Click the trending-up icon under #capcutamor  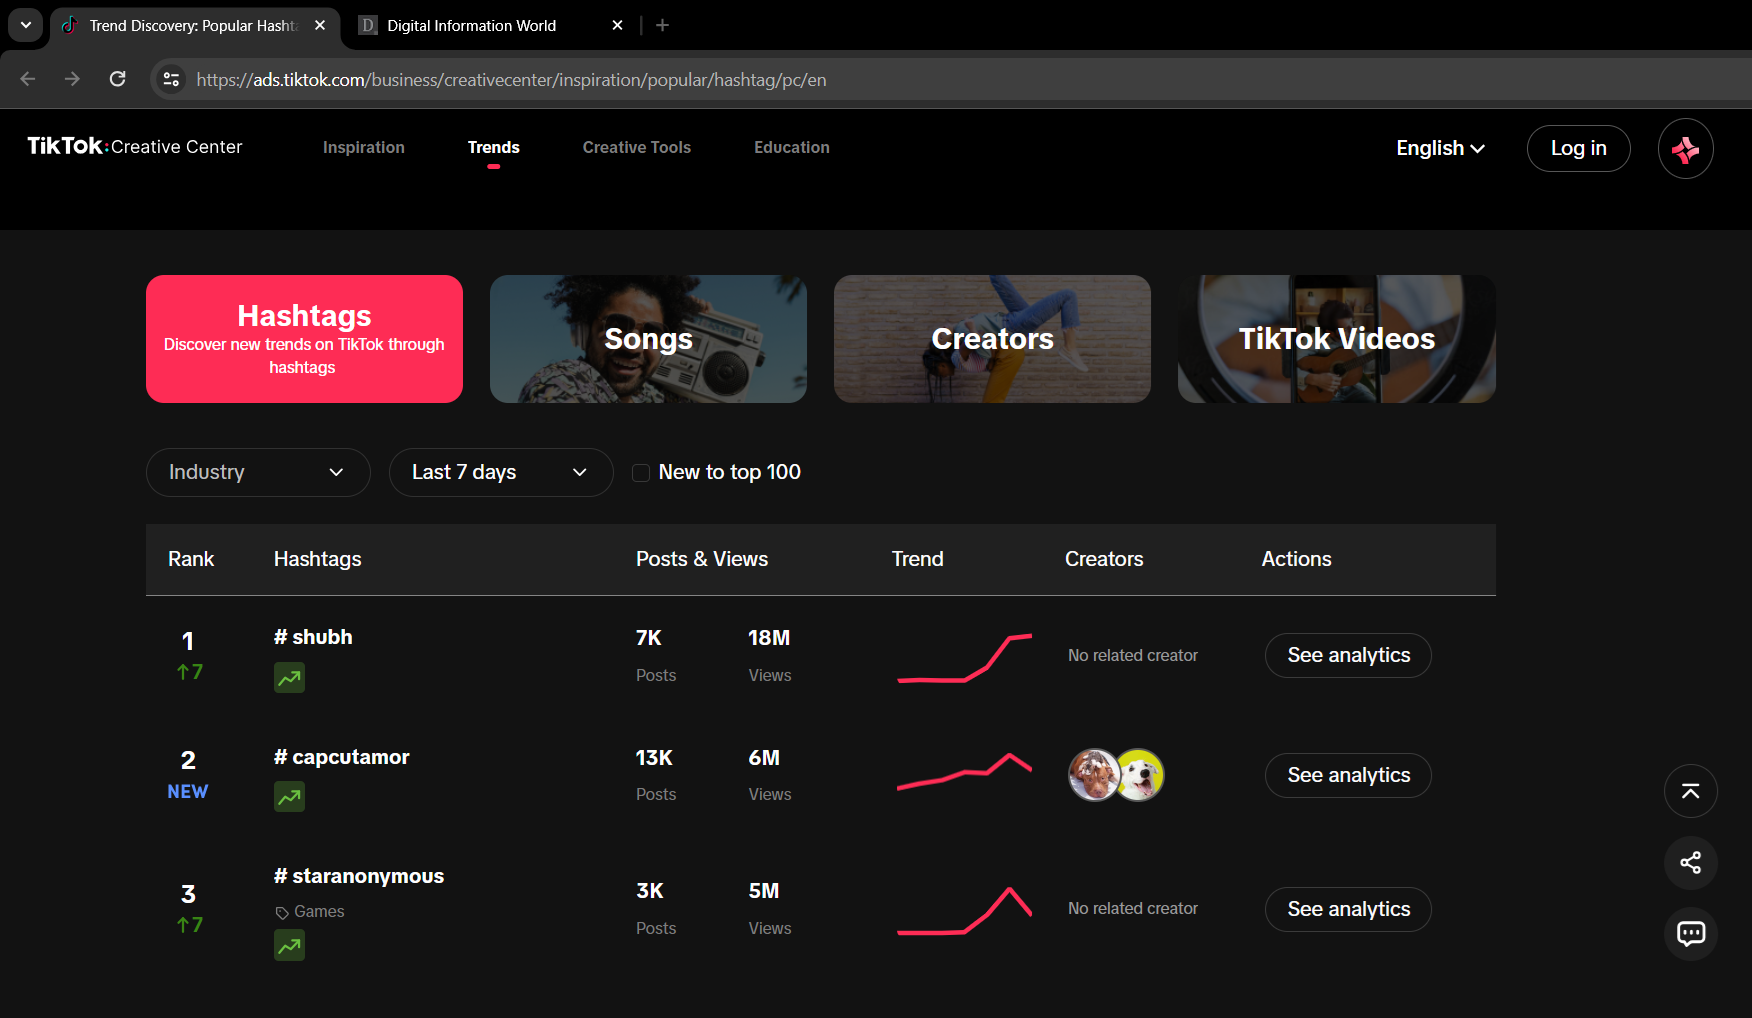290,797
